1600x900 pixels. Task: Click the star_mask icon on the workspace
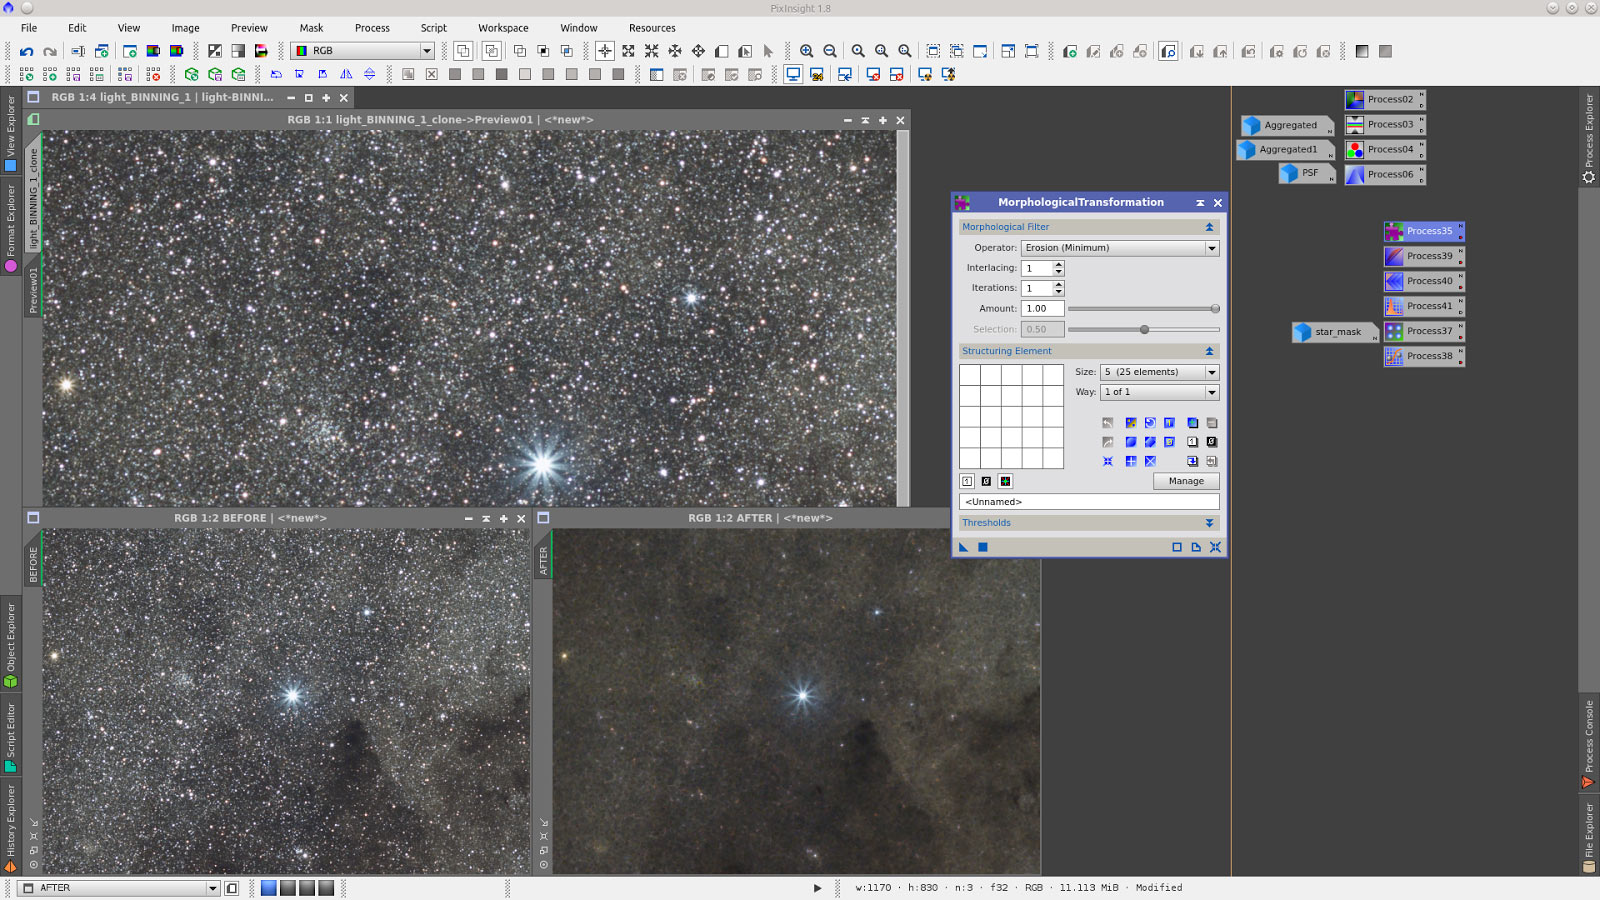[1334, 332]
